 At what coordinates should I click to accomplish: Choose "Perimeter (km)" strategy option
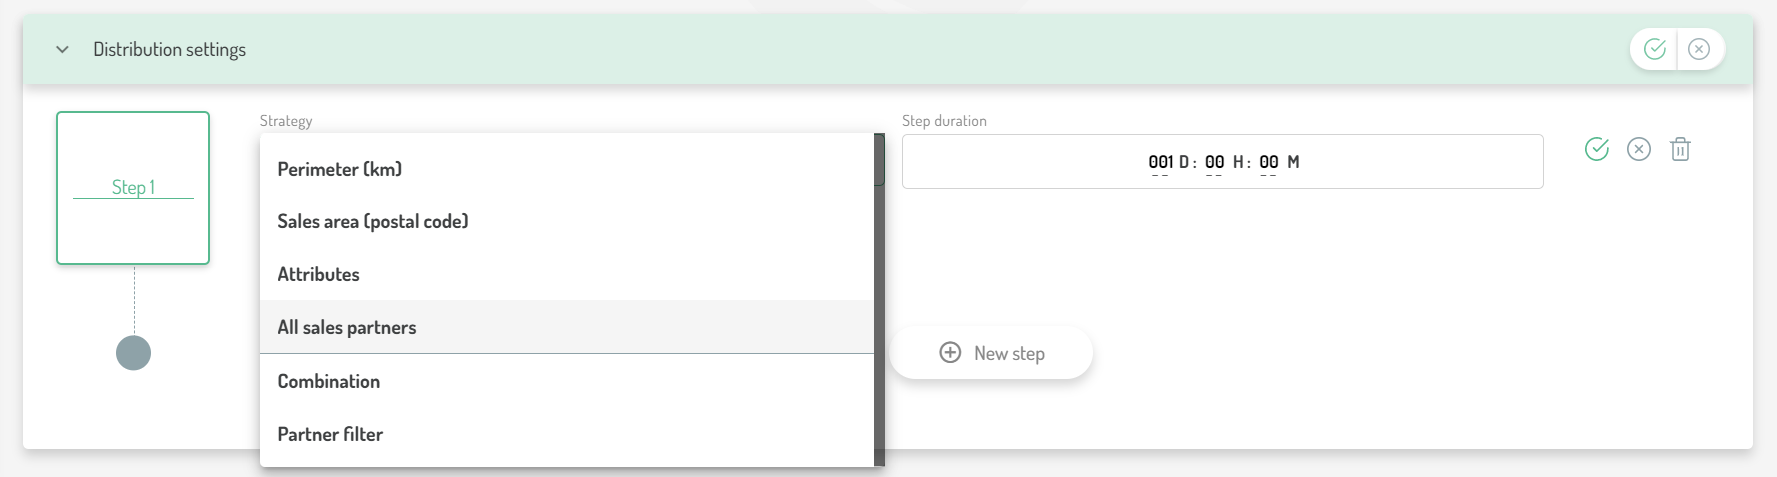340,169
